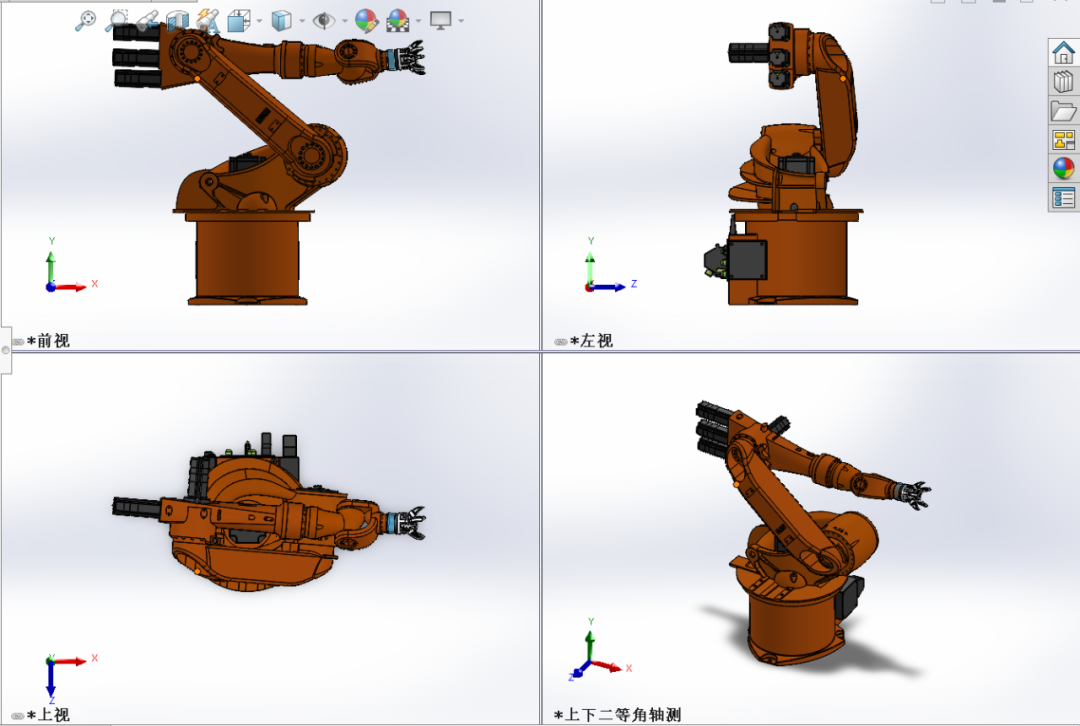Open the View Settings monitor icon
This screenshot has width=1080, height=726.
point(440,21)
